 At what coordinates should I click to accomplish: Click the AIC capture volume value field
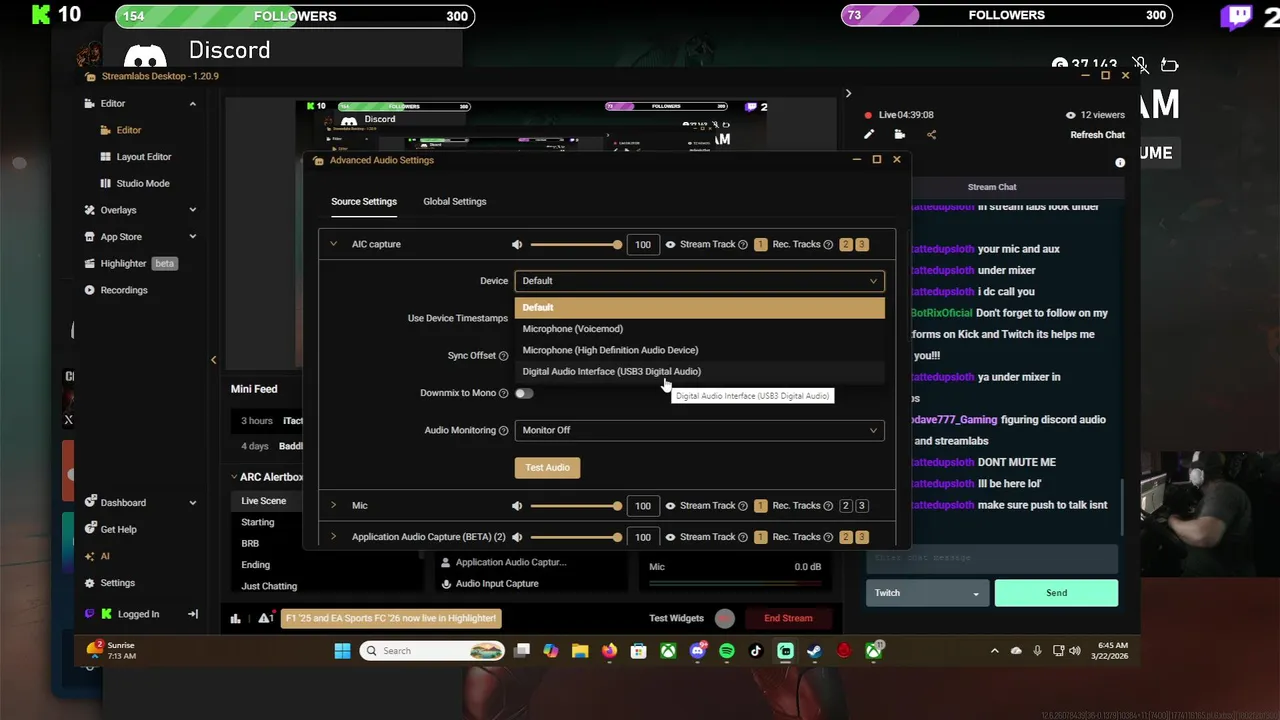[x=642, y=244]
